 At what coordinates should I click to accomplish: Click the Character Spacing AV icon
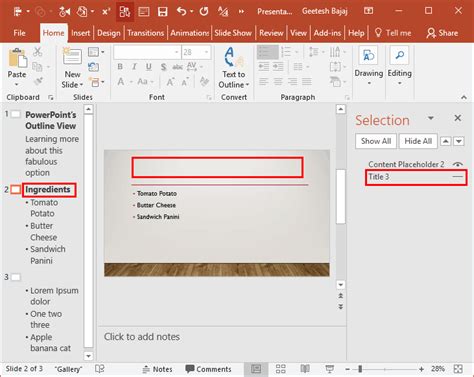(192, 67)
